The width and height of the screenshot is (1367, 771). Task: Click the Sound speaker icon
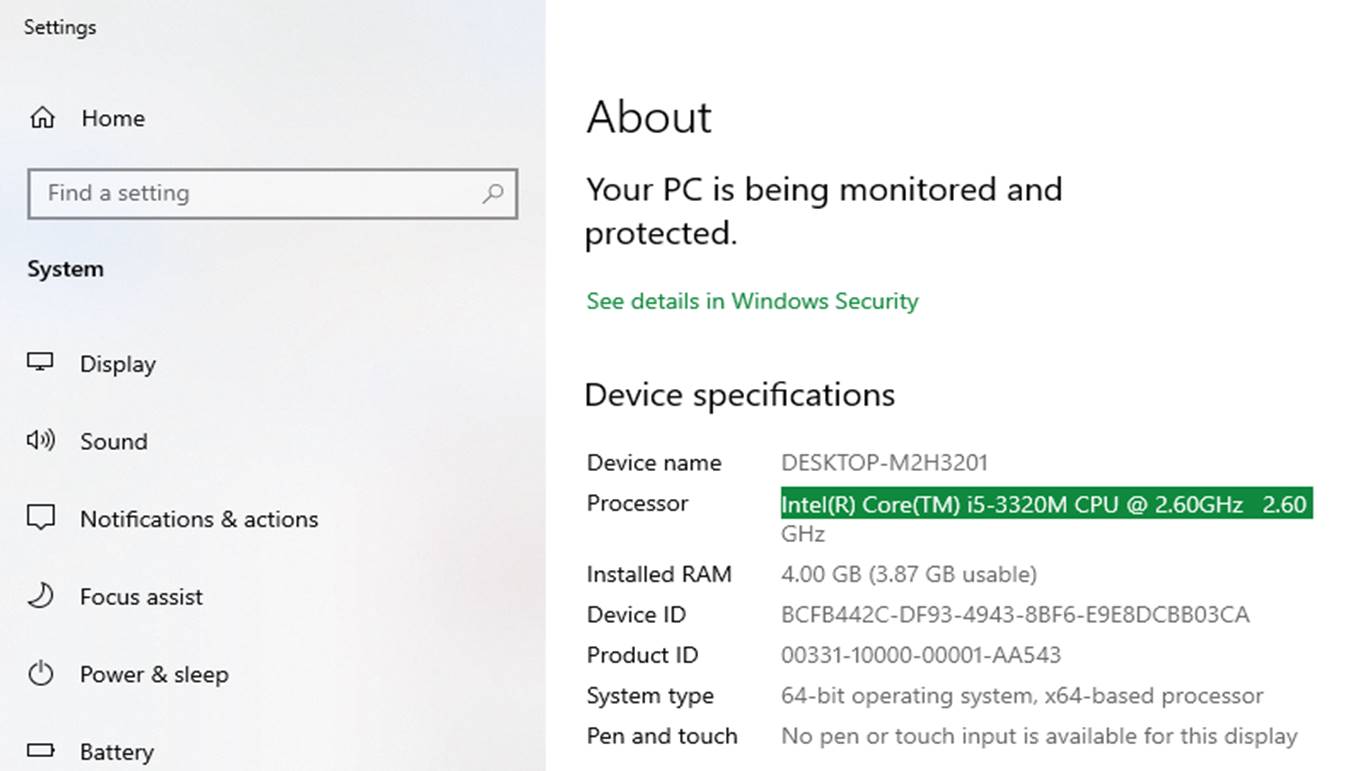click(40, 440)
